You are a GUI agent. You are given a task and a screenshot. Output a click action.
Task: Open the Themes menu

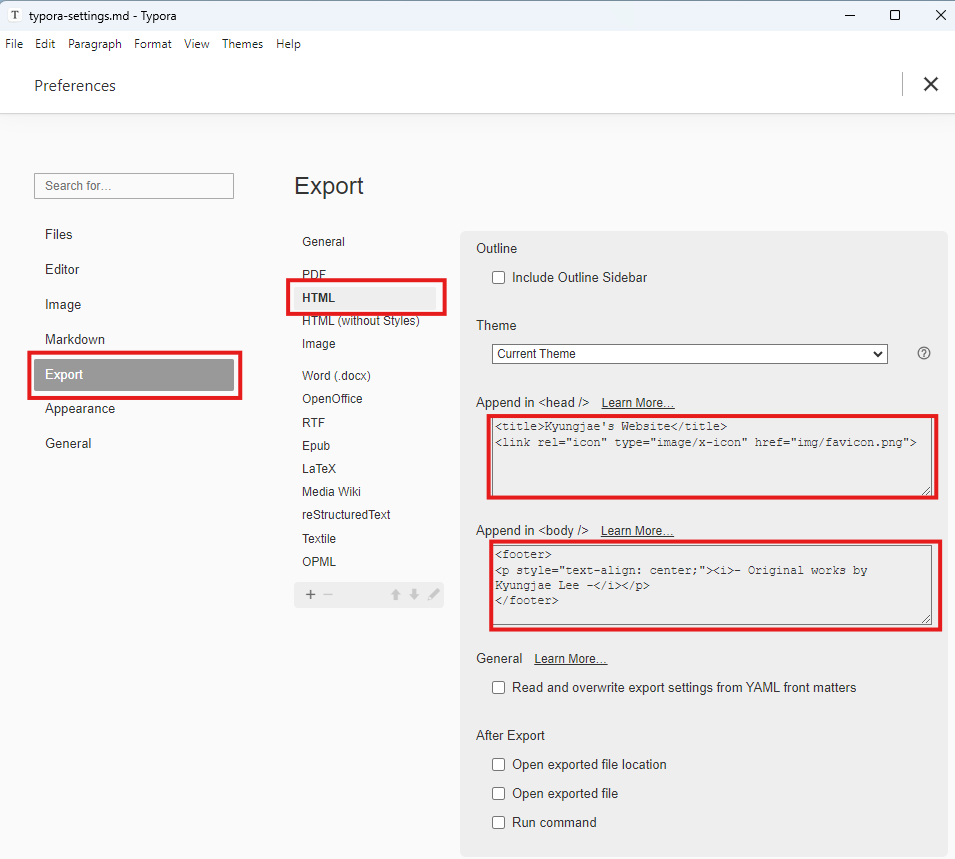point(242,44)
